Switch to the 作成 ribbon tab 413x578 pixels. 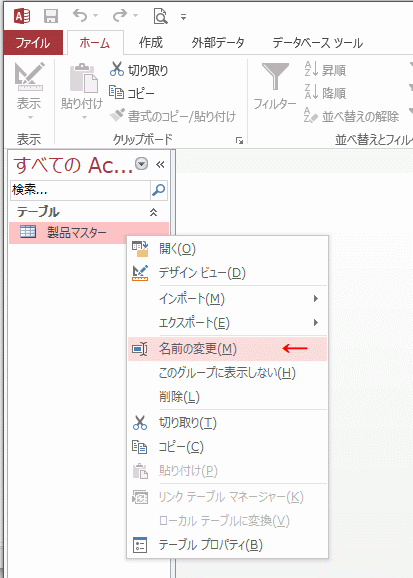point(150,43)
